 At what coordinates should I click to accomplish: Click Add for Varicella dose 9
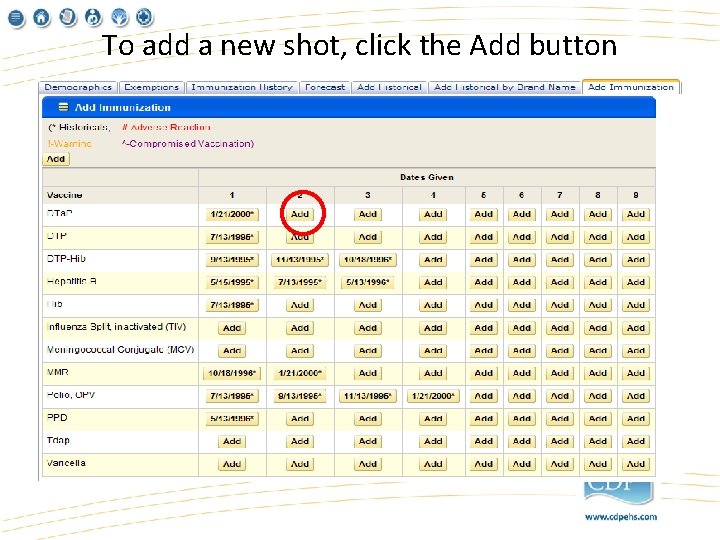point(636,464)
